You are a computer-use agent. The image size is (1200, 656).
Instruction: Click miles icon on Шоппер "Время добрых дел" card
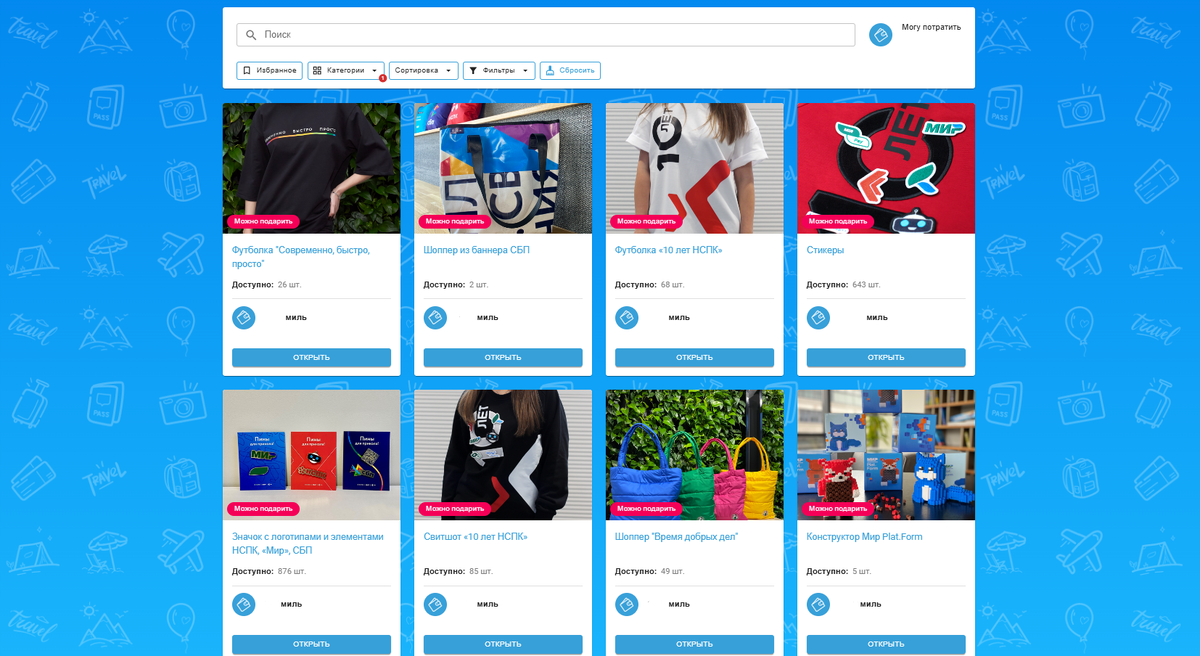(627, 605)
